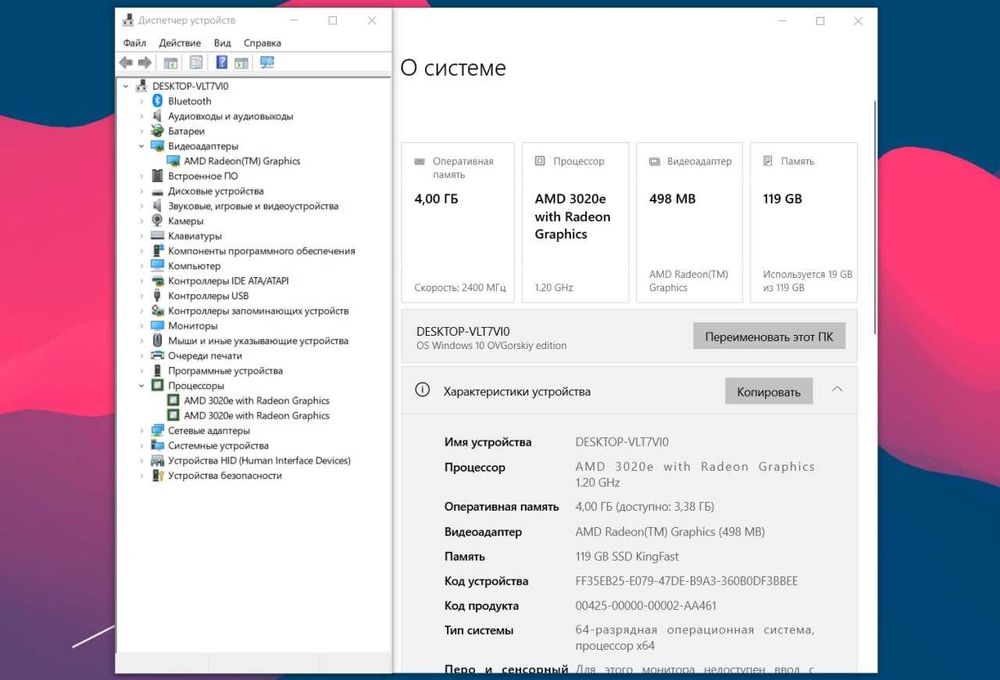Click the Device Manager title bar icon
This screenshot has width=1000, height=680.
(128, 20)
